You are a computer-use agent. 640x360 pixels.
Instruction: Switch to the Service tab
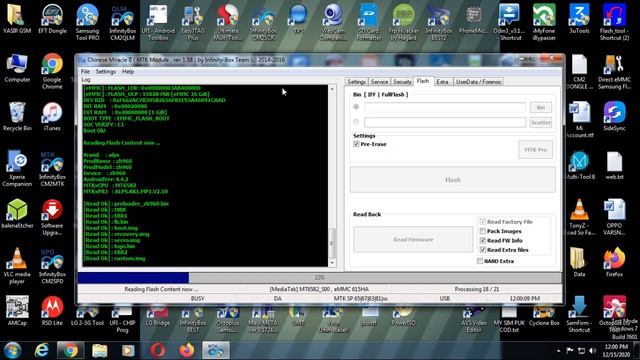[x=379, y=82]
